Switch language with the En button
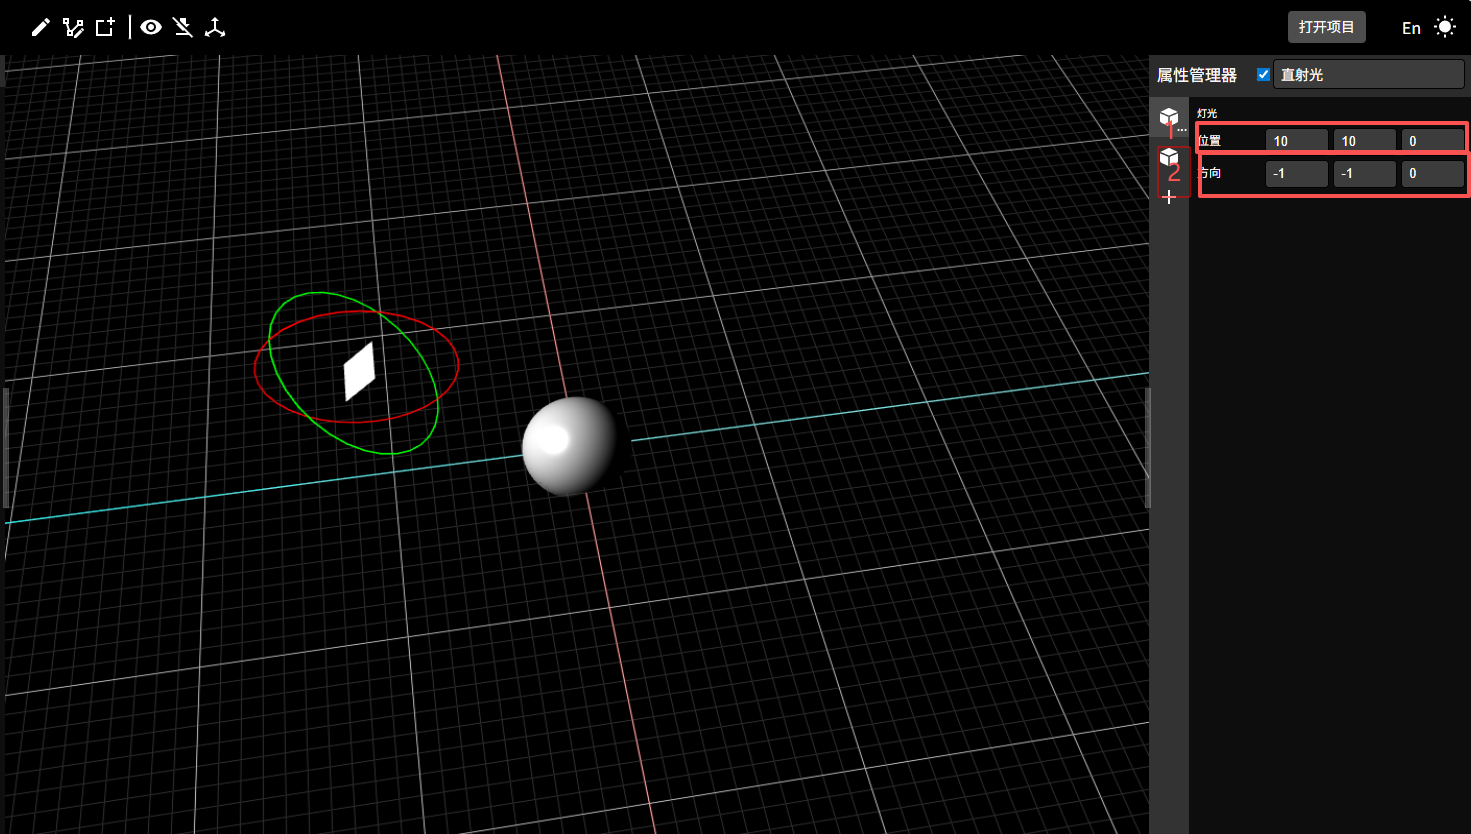The width and height of the screenshot is (1471, 834). tap(1411, 28)
